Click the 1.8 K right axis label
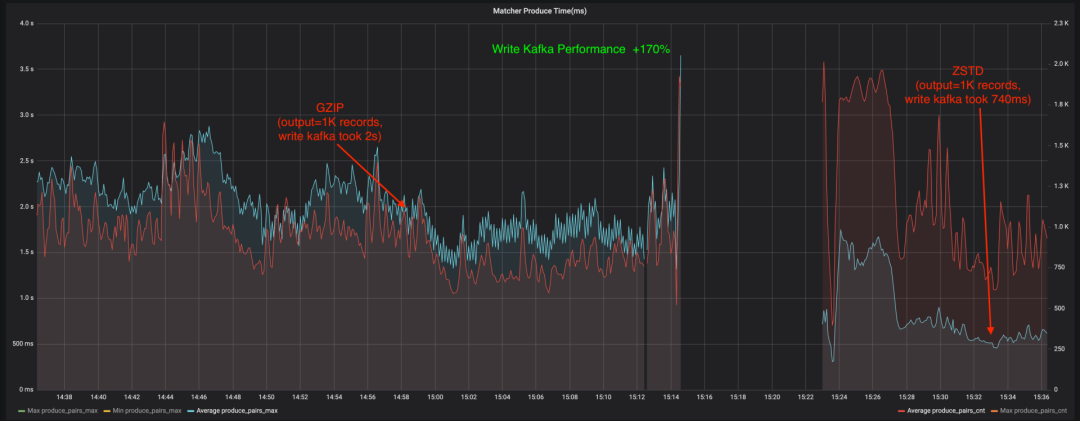1080x421 pixels. (x=1060, y=105)
